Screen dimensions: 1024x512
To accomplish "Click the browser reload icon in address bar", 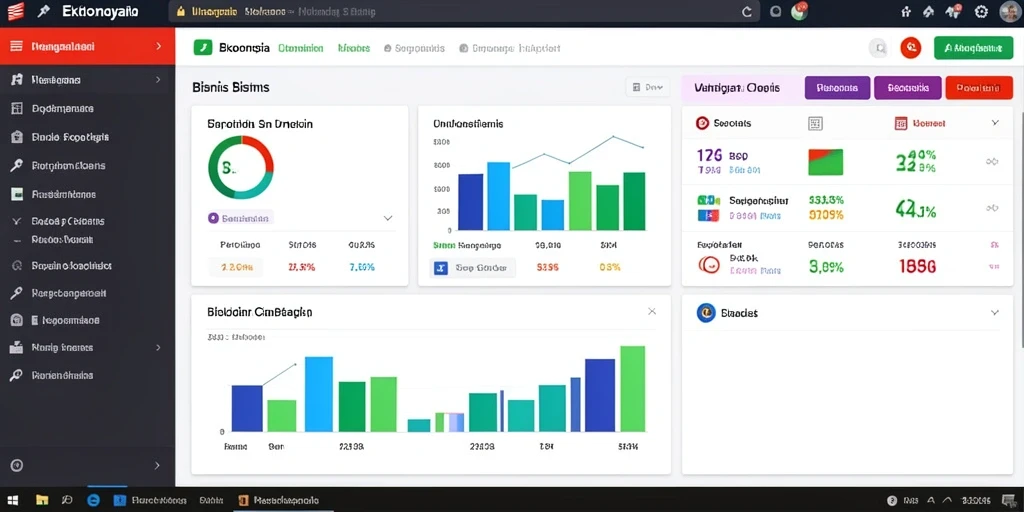I will [748, 12].
